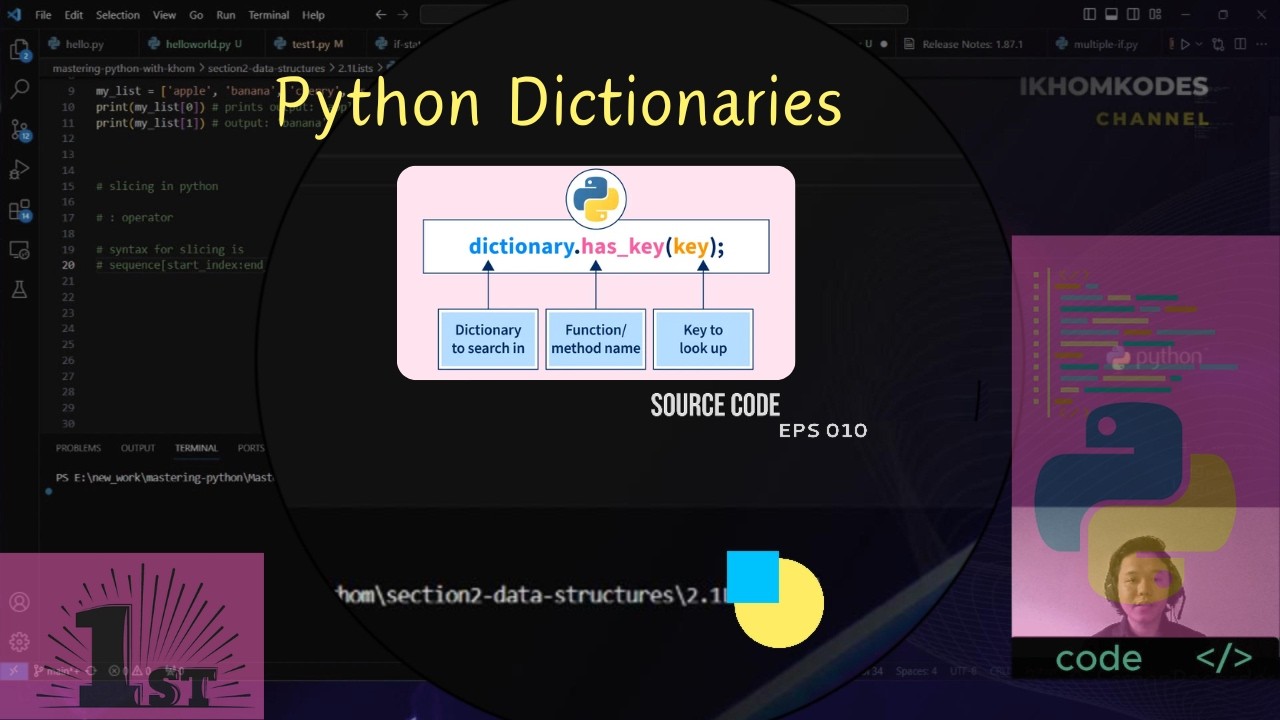Image resolution: width=1280 pixels, height=720 pixels.
Task: Open the Source Control view
Action: (19, 129)
